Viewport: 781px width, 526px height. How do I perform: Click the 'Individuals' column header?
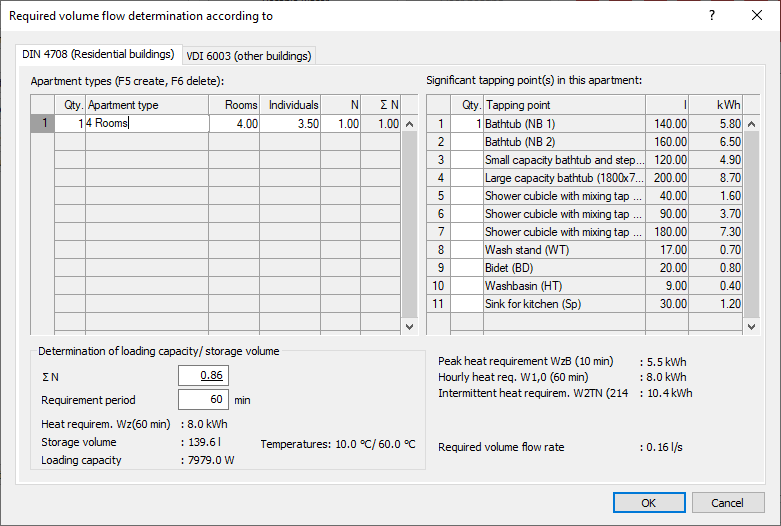click(x=290, y=105)
